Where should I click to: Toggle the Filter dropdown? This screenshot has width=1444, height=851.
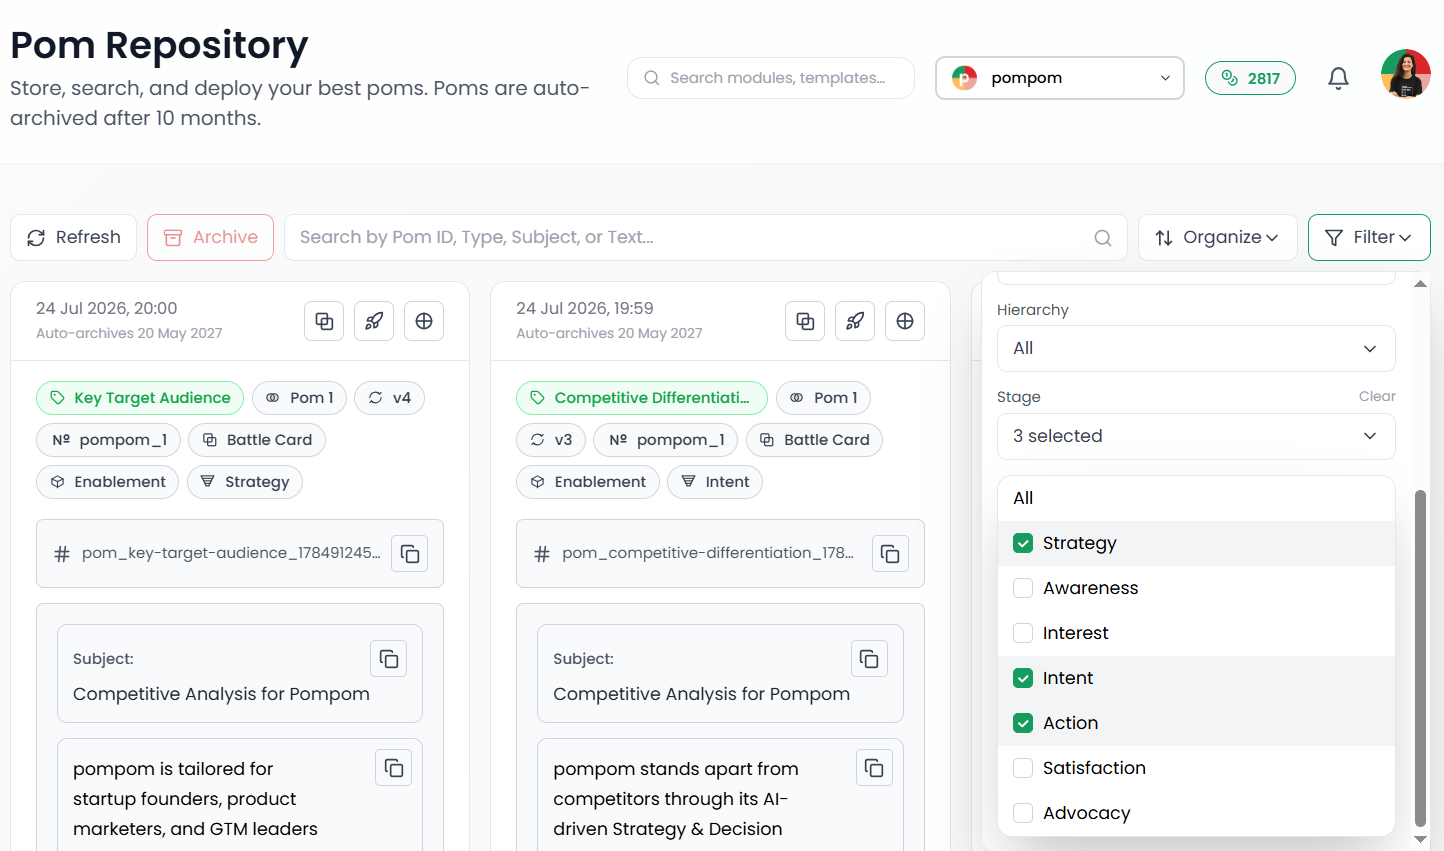pos(1369,238)
